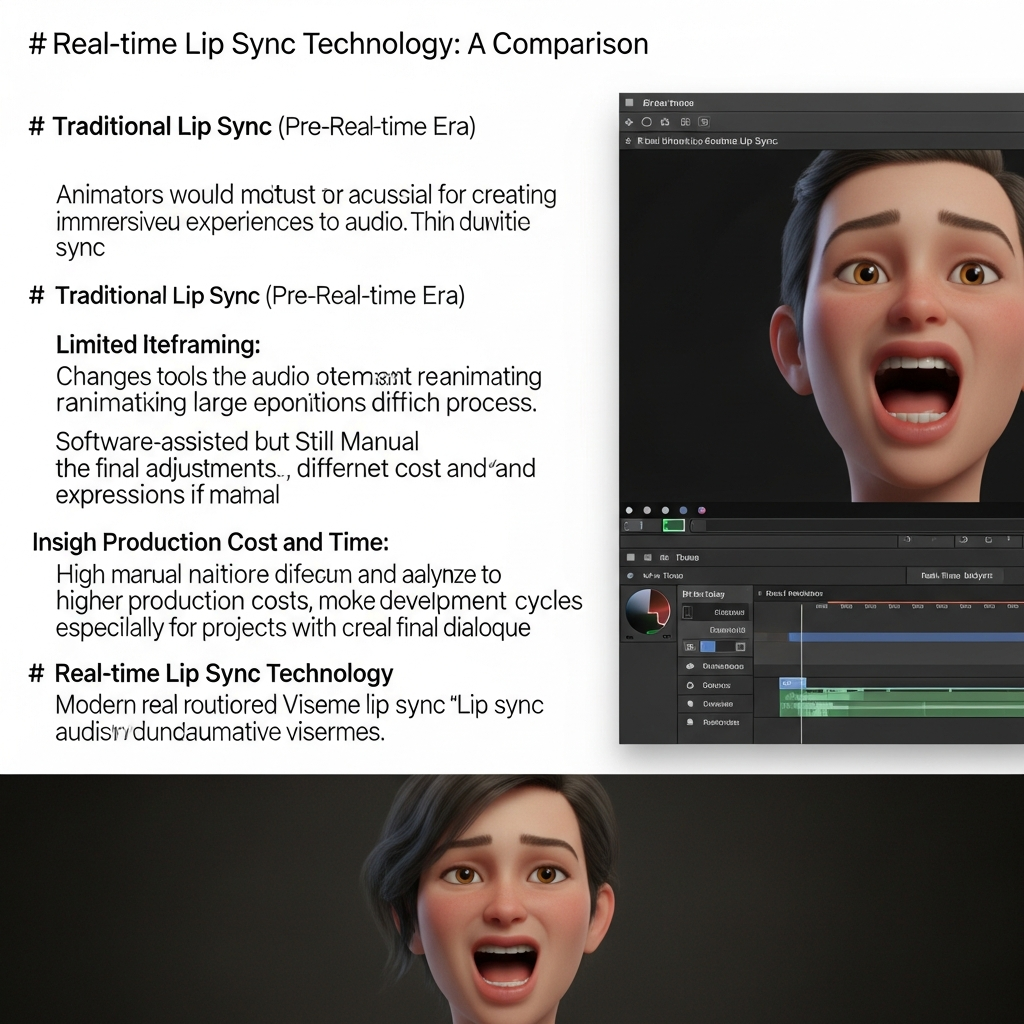Select the first white dot below the viewport
This screenshot has width=1024, height=1024.
(629, 510)
